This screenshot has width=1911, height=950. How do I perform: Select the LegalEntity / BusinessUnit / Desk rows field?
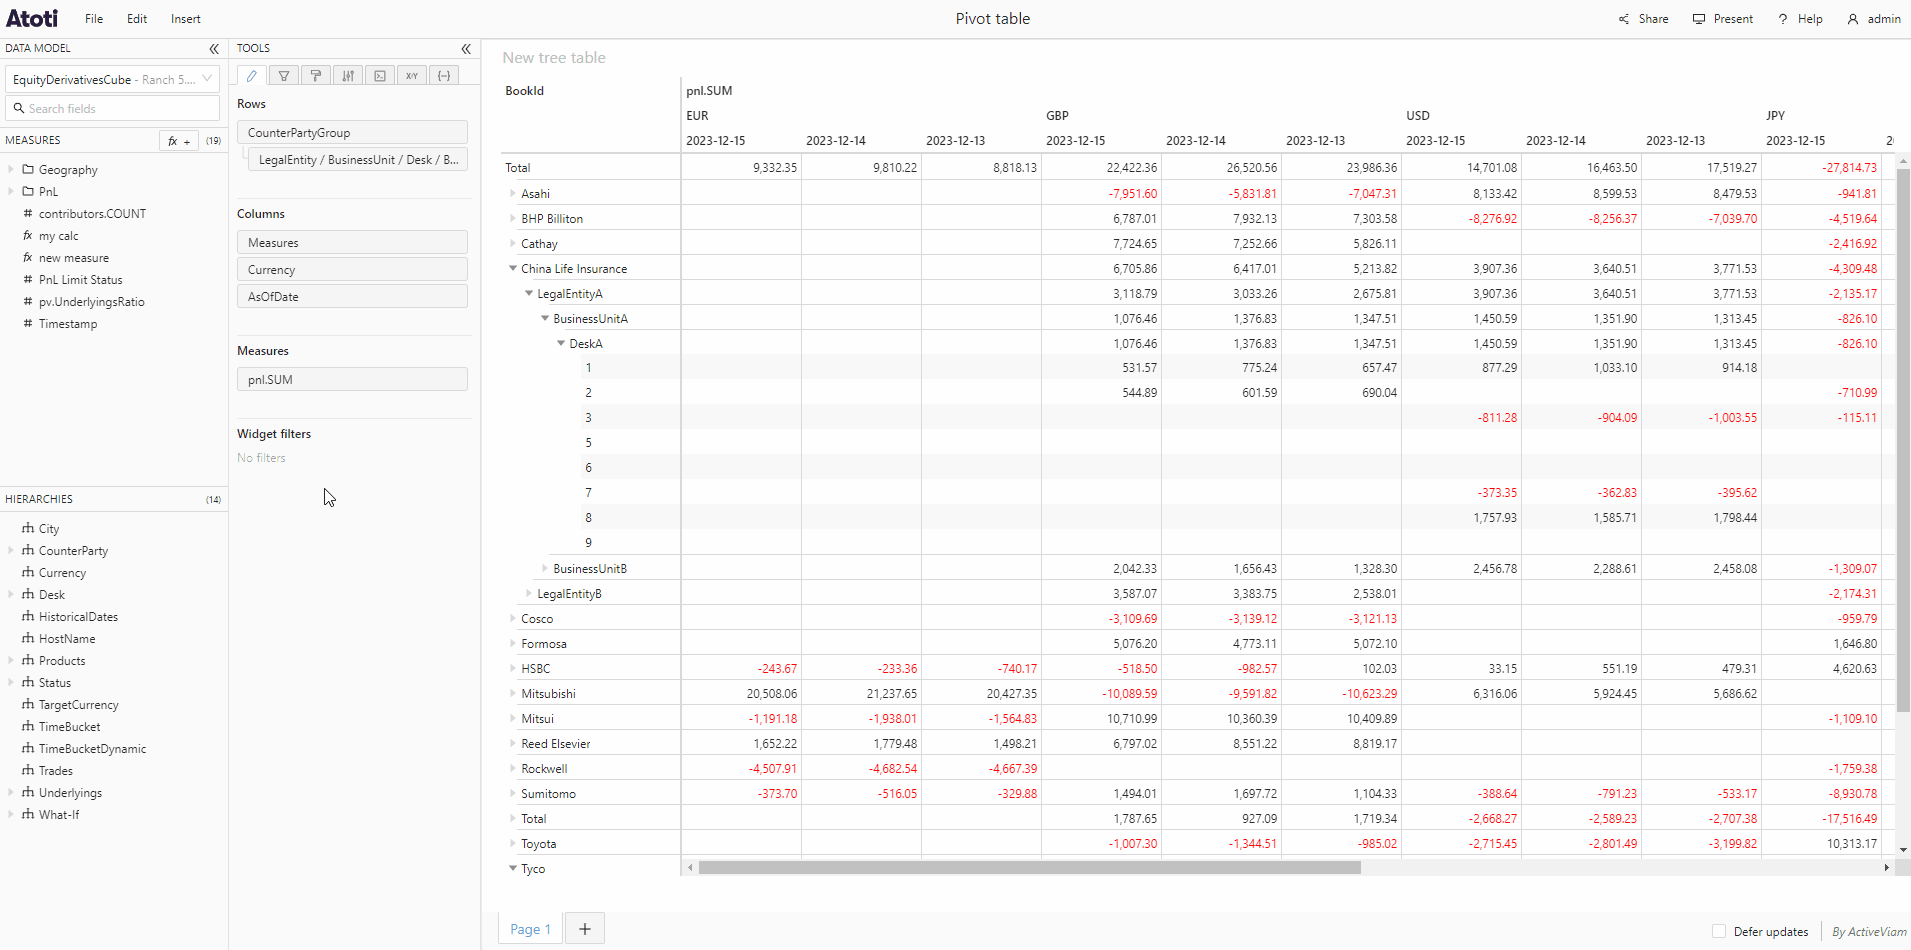click(x=357, y=159)
